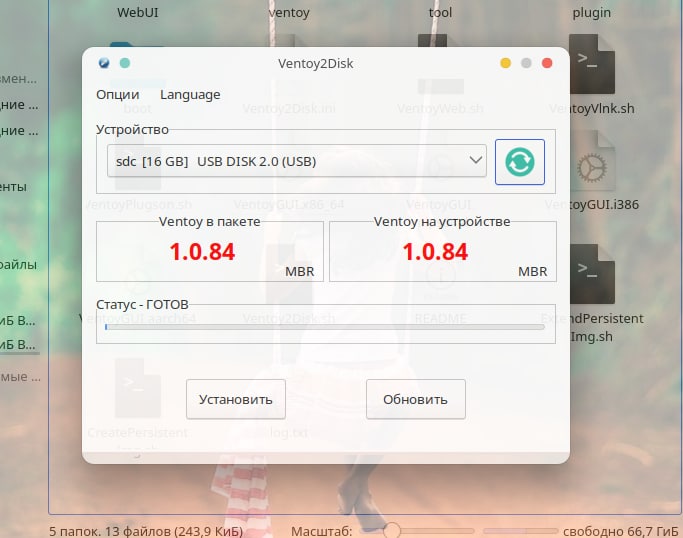Image resolution: width=683 pixels, height=538 pixels.
Task: Close Ventoy2Disk with the red button
Action: (x=547, y=63)
